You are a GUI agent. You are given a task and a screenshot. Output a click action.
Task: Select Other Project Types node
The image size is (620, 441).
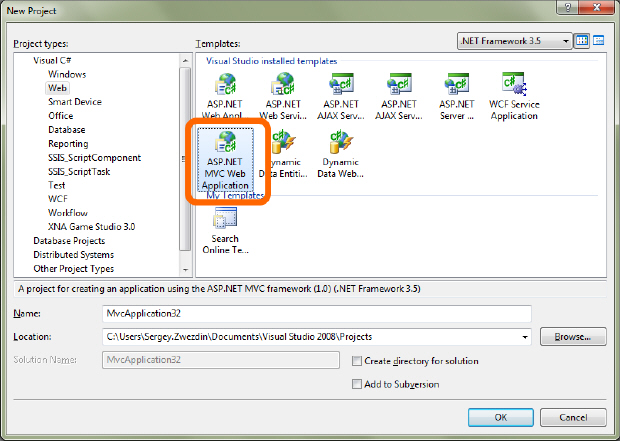tap(74, 269)
